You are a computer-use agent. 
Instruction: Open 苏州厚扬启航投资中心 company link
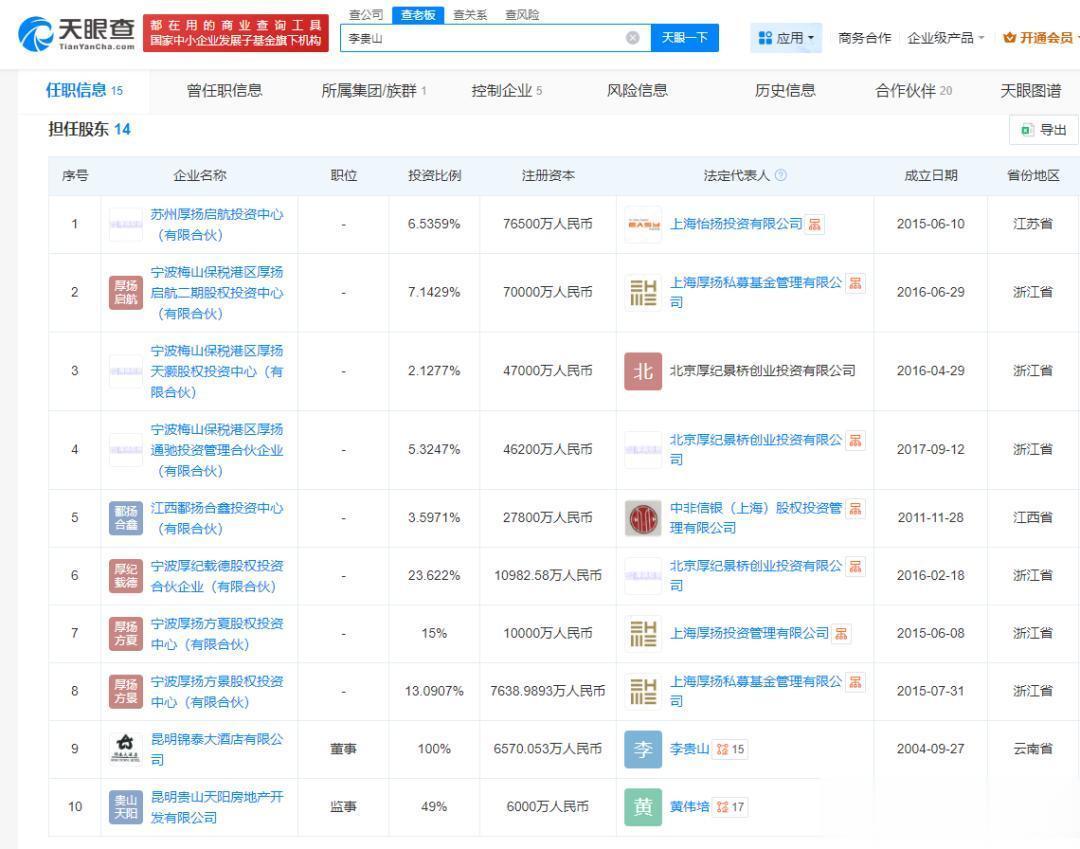tap(217, 225)
